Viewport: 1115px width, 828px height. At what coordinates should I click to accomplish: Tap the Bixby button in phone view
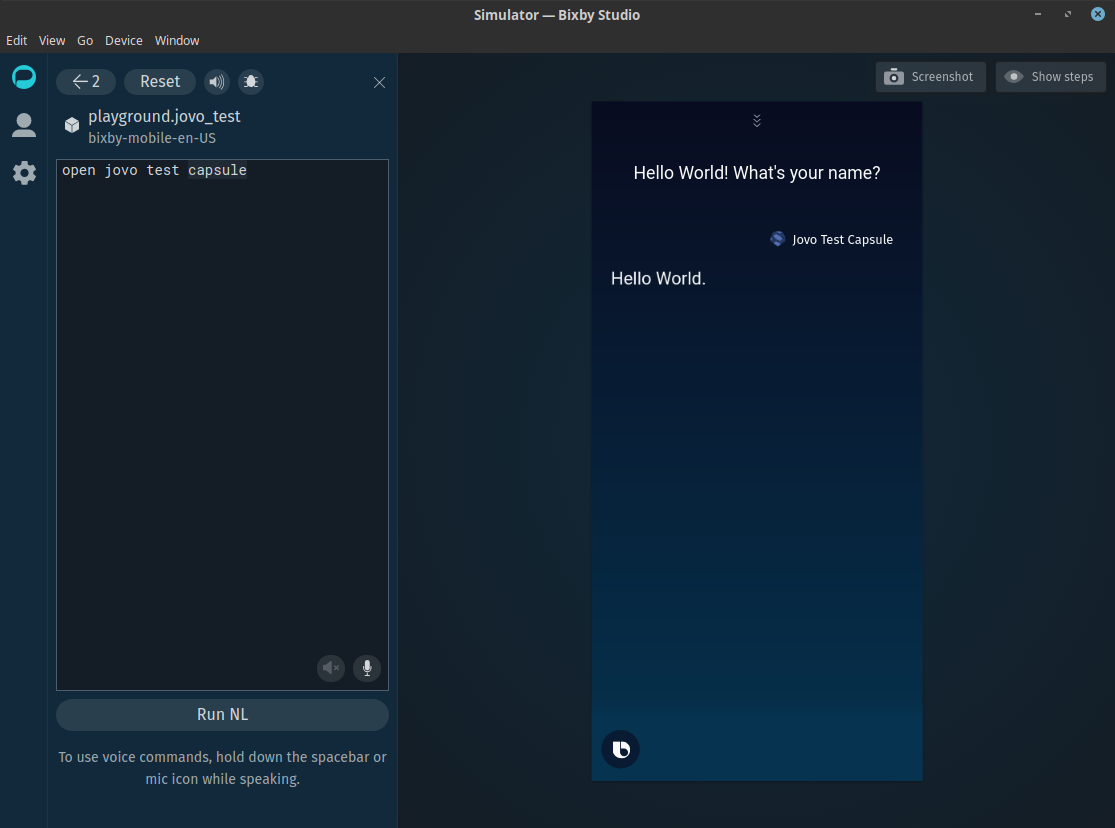pos(621,749)
